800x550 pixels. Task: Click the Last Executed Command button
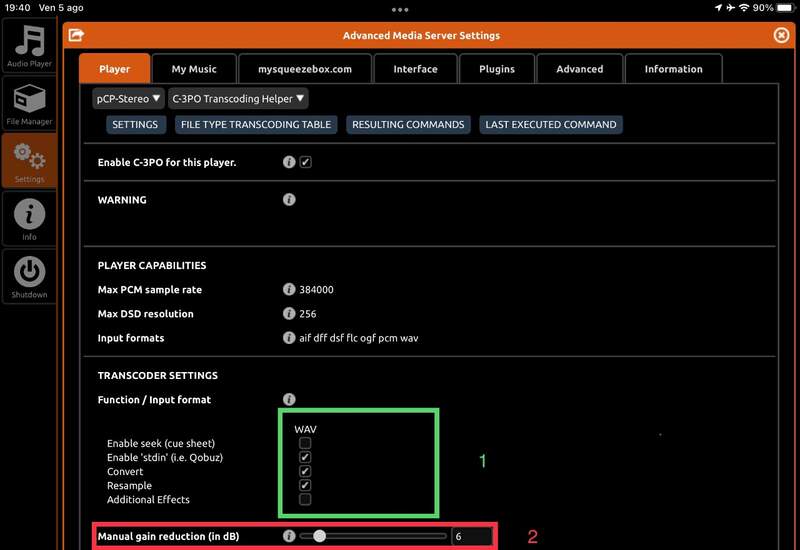pos(550,125)
